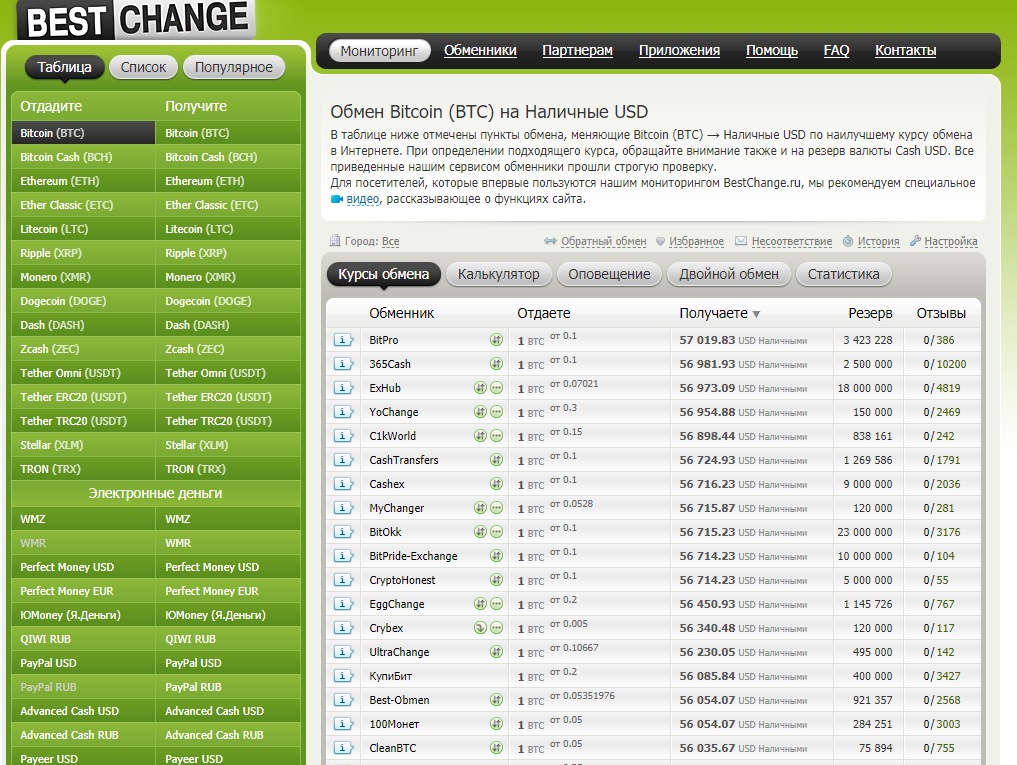The height and width of the screenshot is (765, 1017).
Task: Open info icon for CleanBTC row
Action: pos(343,748)
